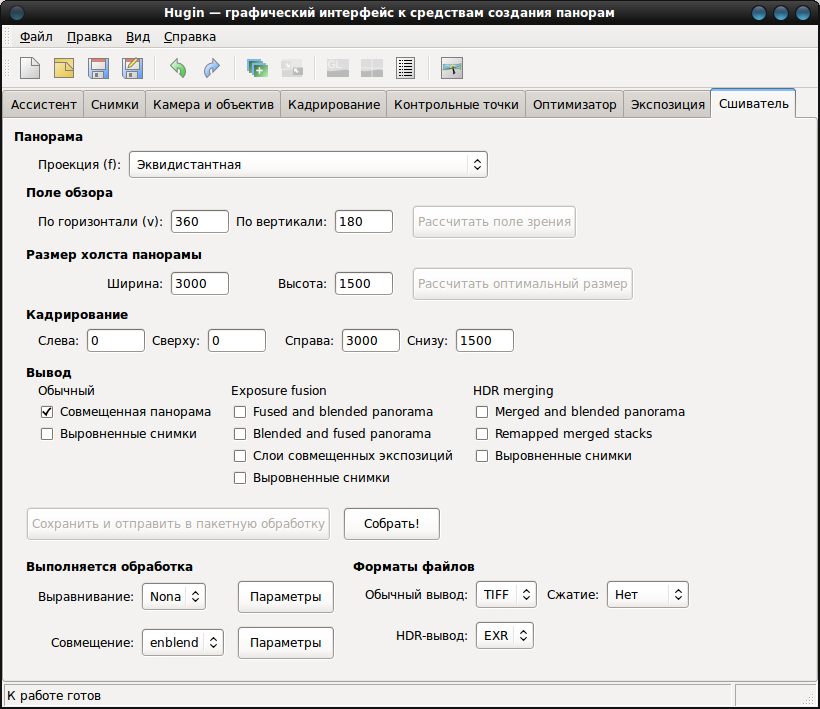The height and width of the screenshot is (709, 820).
Task: Redo with the blue arrow icon
Action: 212,68
